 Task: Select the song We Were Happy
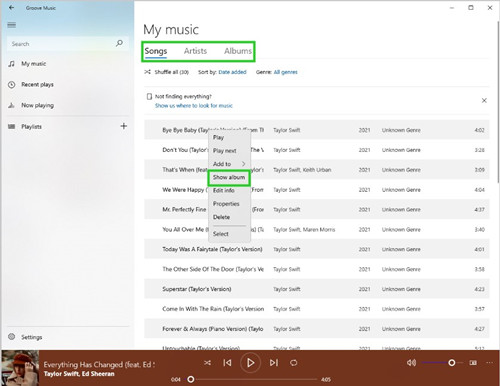tap(317, 190)
